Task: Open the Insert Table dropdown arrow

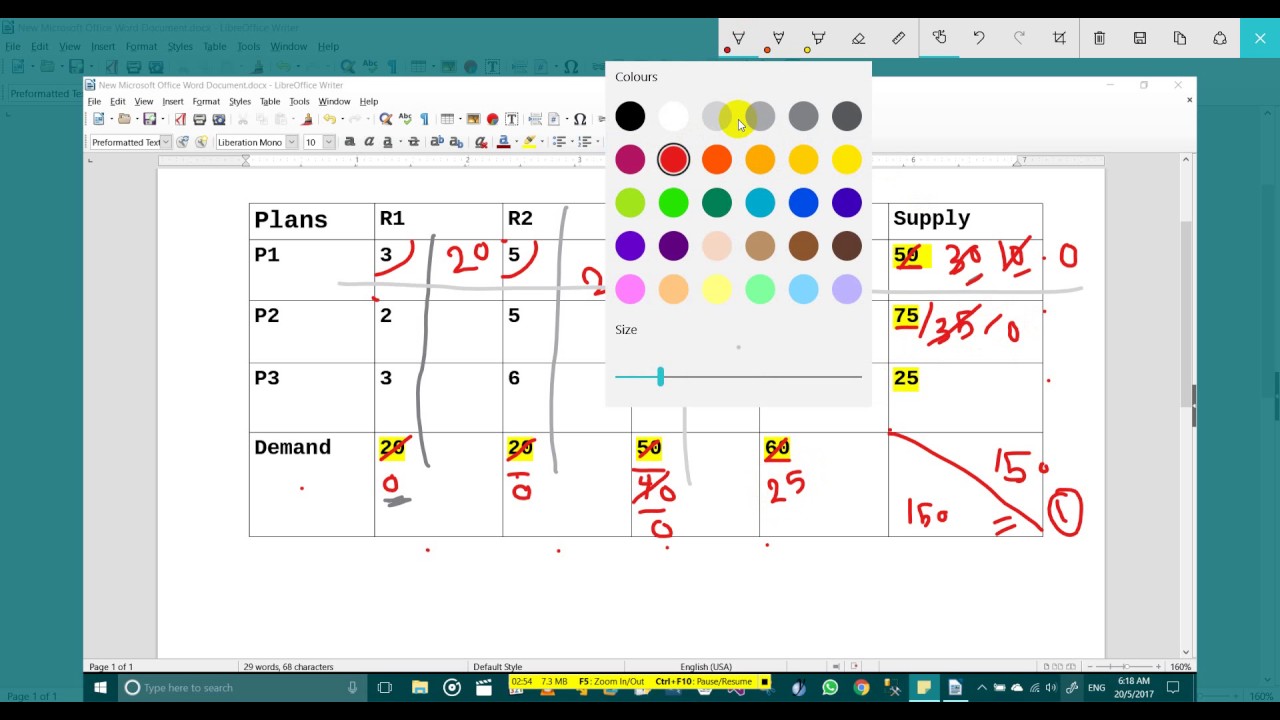Action: [x=460, y=119]
